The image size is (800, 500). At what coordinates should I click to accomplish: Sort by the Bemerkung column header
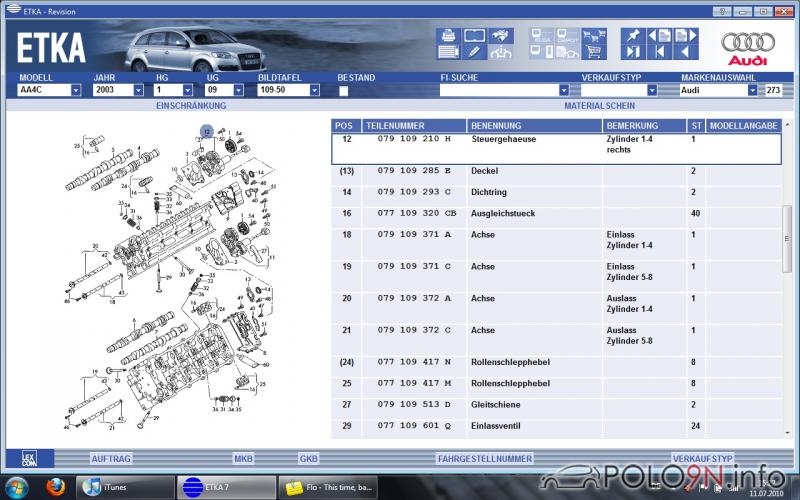pos(644,126)
